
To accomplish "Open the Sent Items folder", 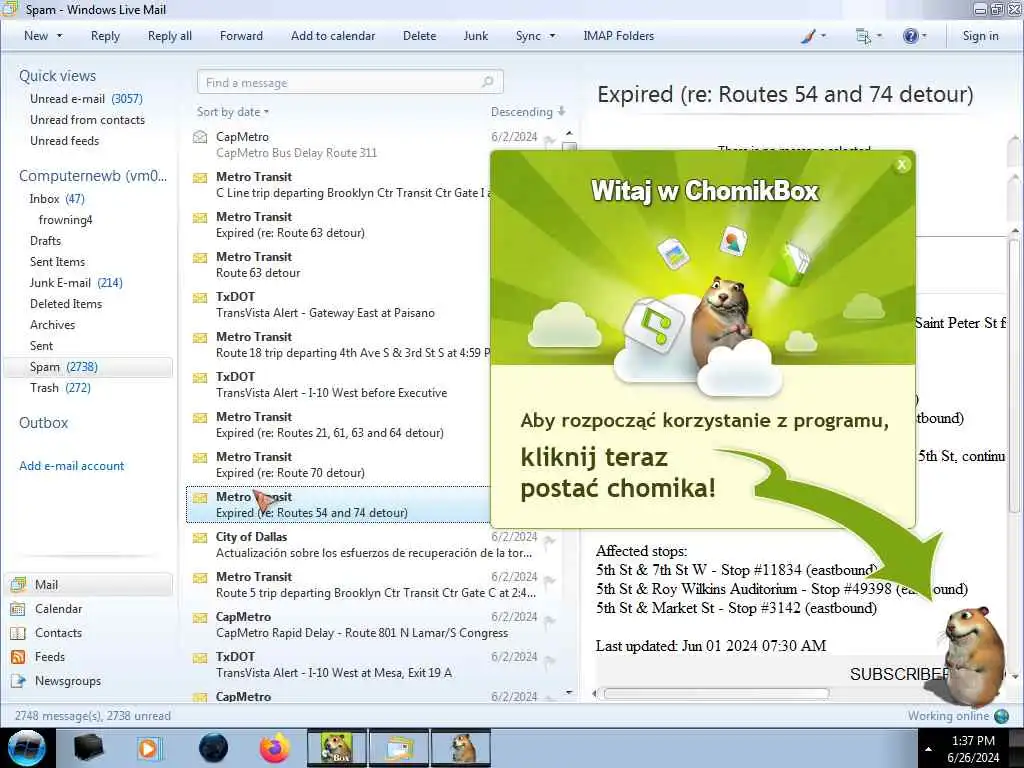I will pos(57,261).
